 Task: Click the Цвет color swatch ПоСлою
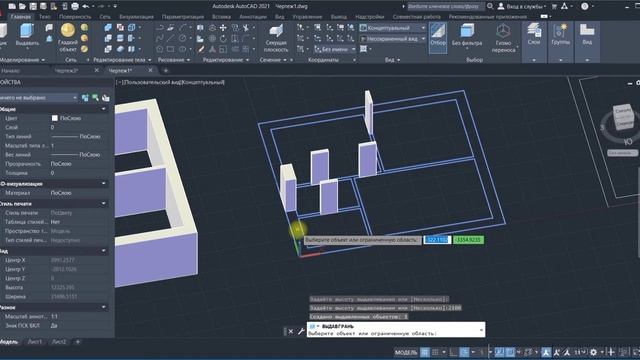point(55,118)
